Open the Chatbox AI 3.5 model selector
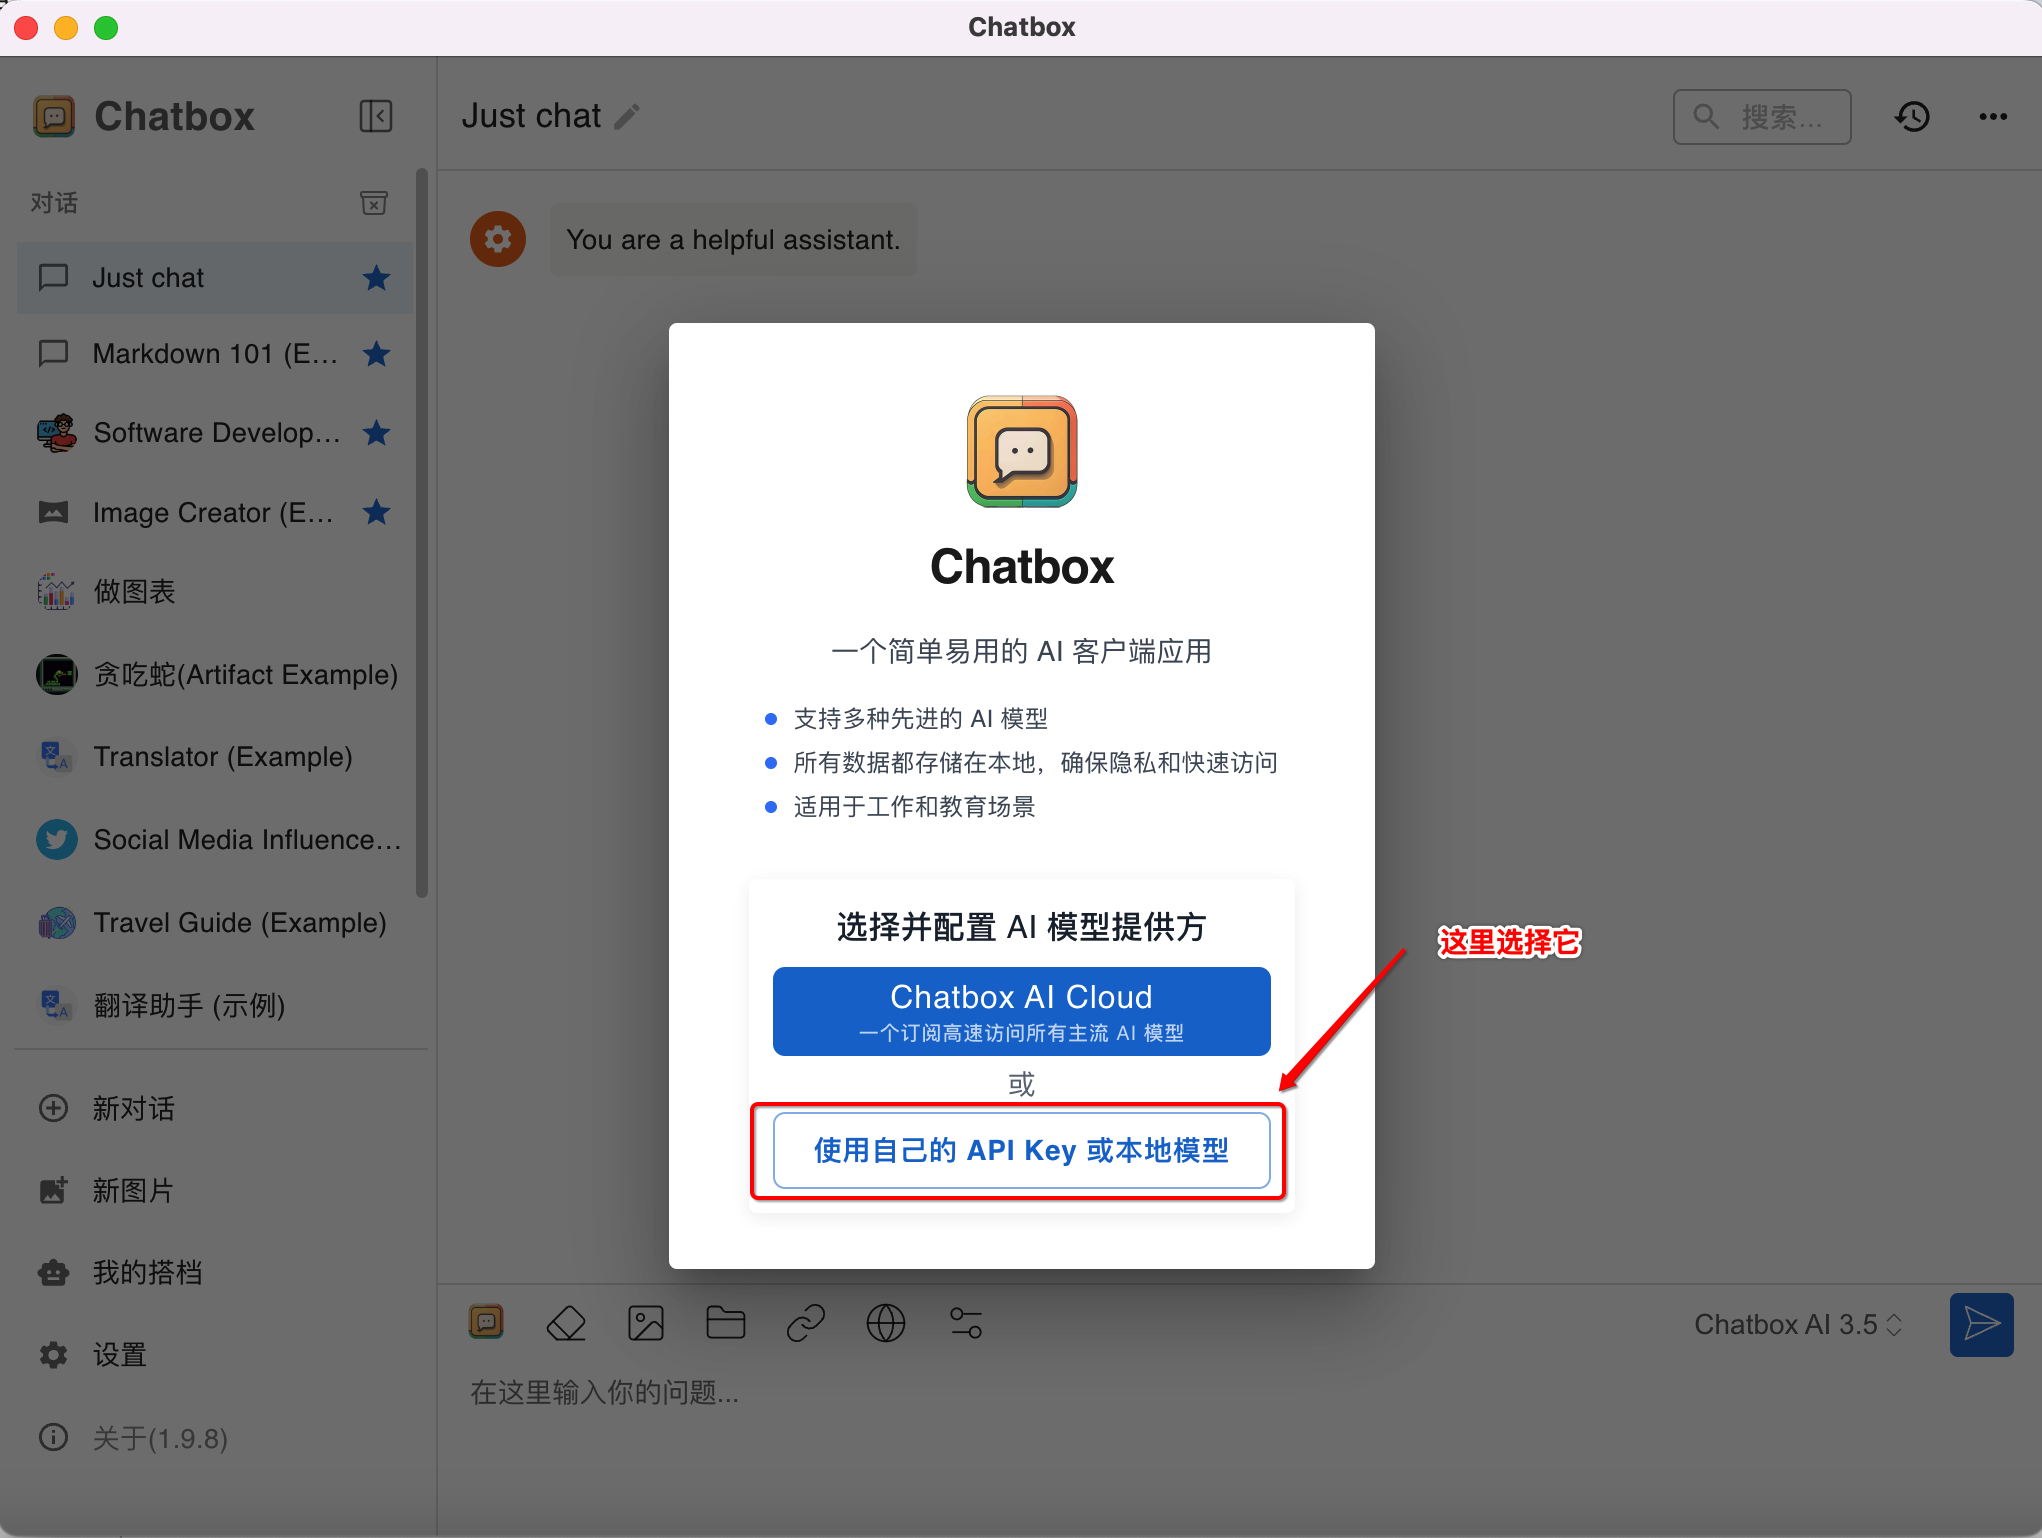This screenshot has width=2042, height=1538. pyautogui.click(x=1797, y=1324)
